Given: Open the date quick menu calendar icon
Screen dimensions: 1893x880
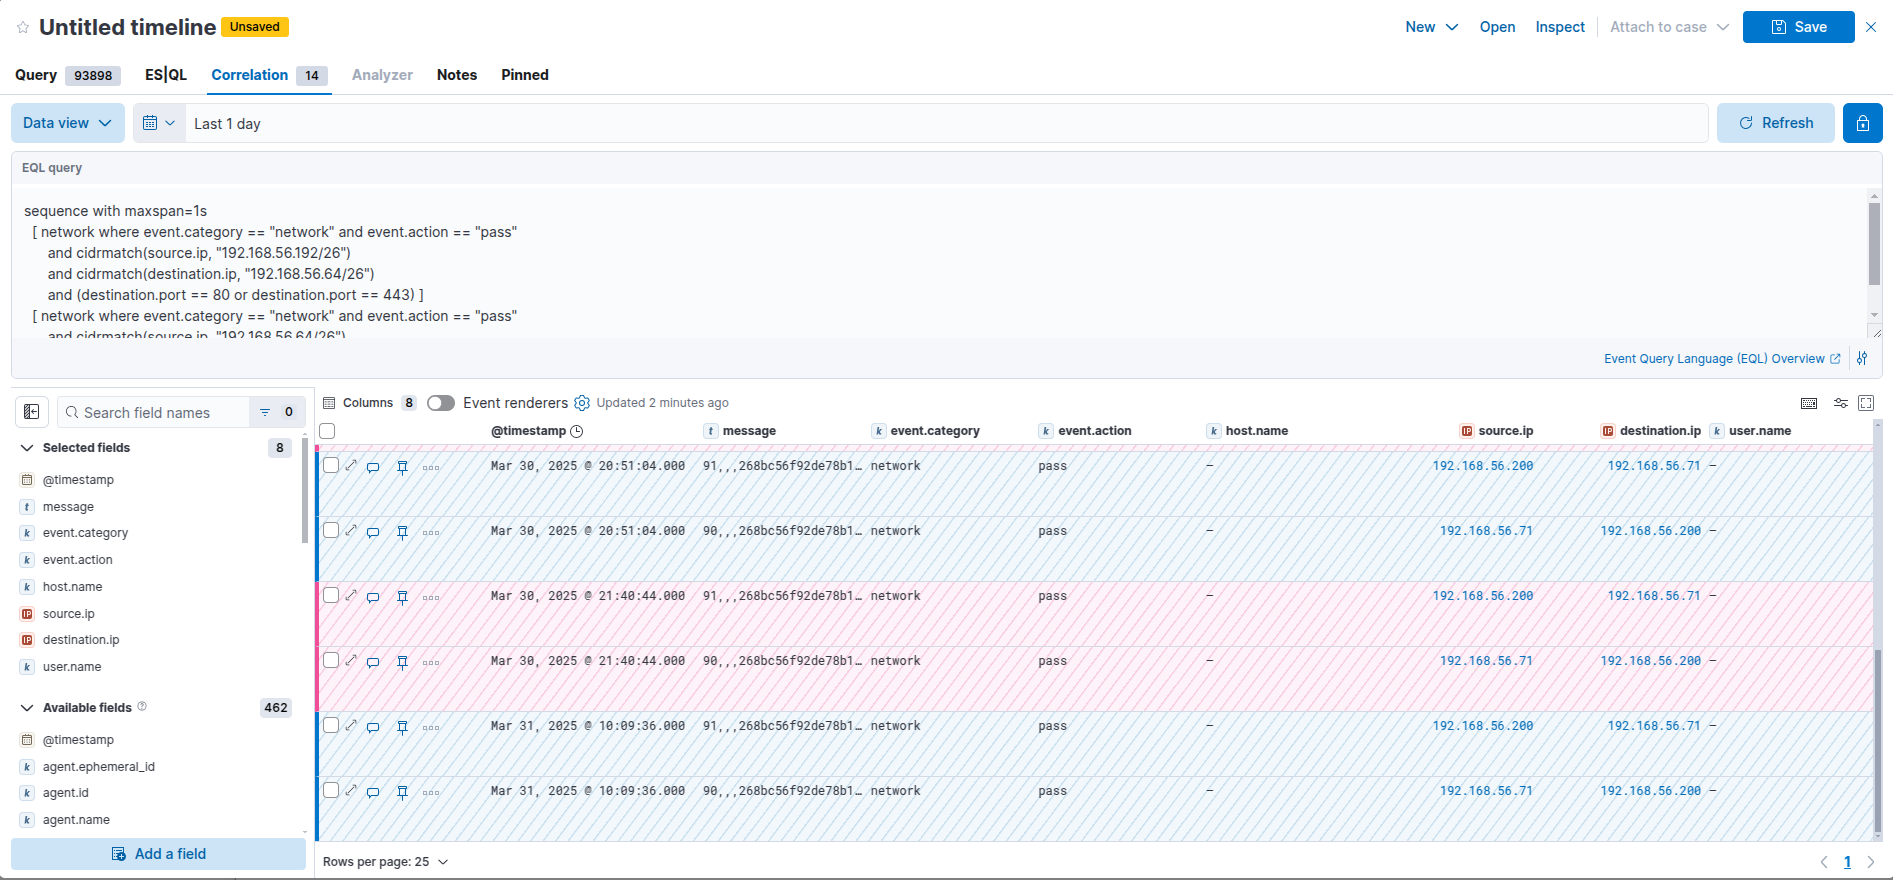Looking at the screenshot, I should click(x=158, y=123).
